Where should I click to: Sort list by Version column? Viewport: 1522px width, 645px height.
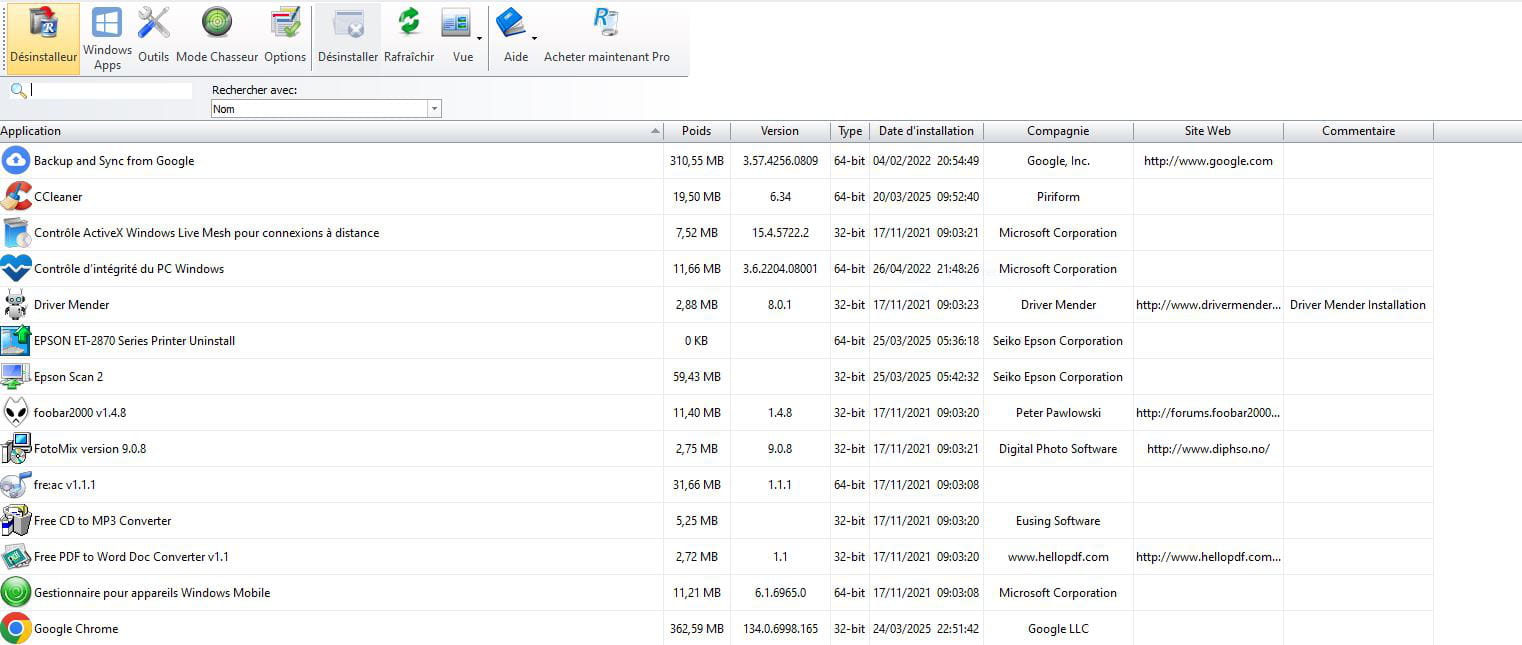click(780, 131)
